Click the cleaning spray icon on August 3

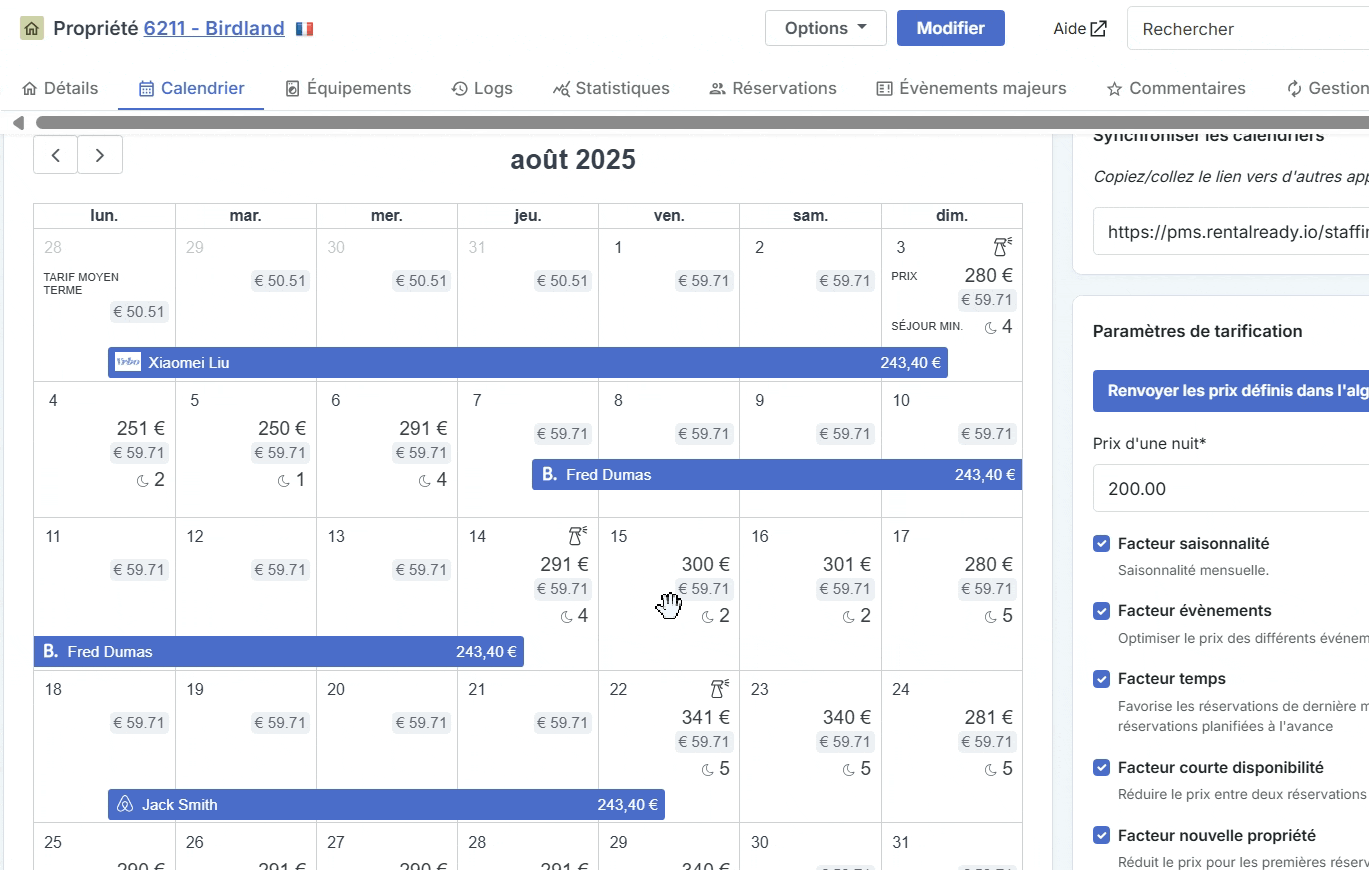[1002, 247]
